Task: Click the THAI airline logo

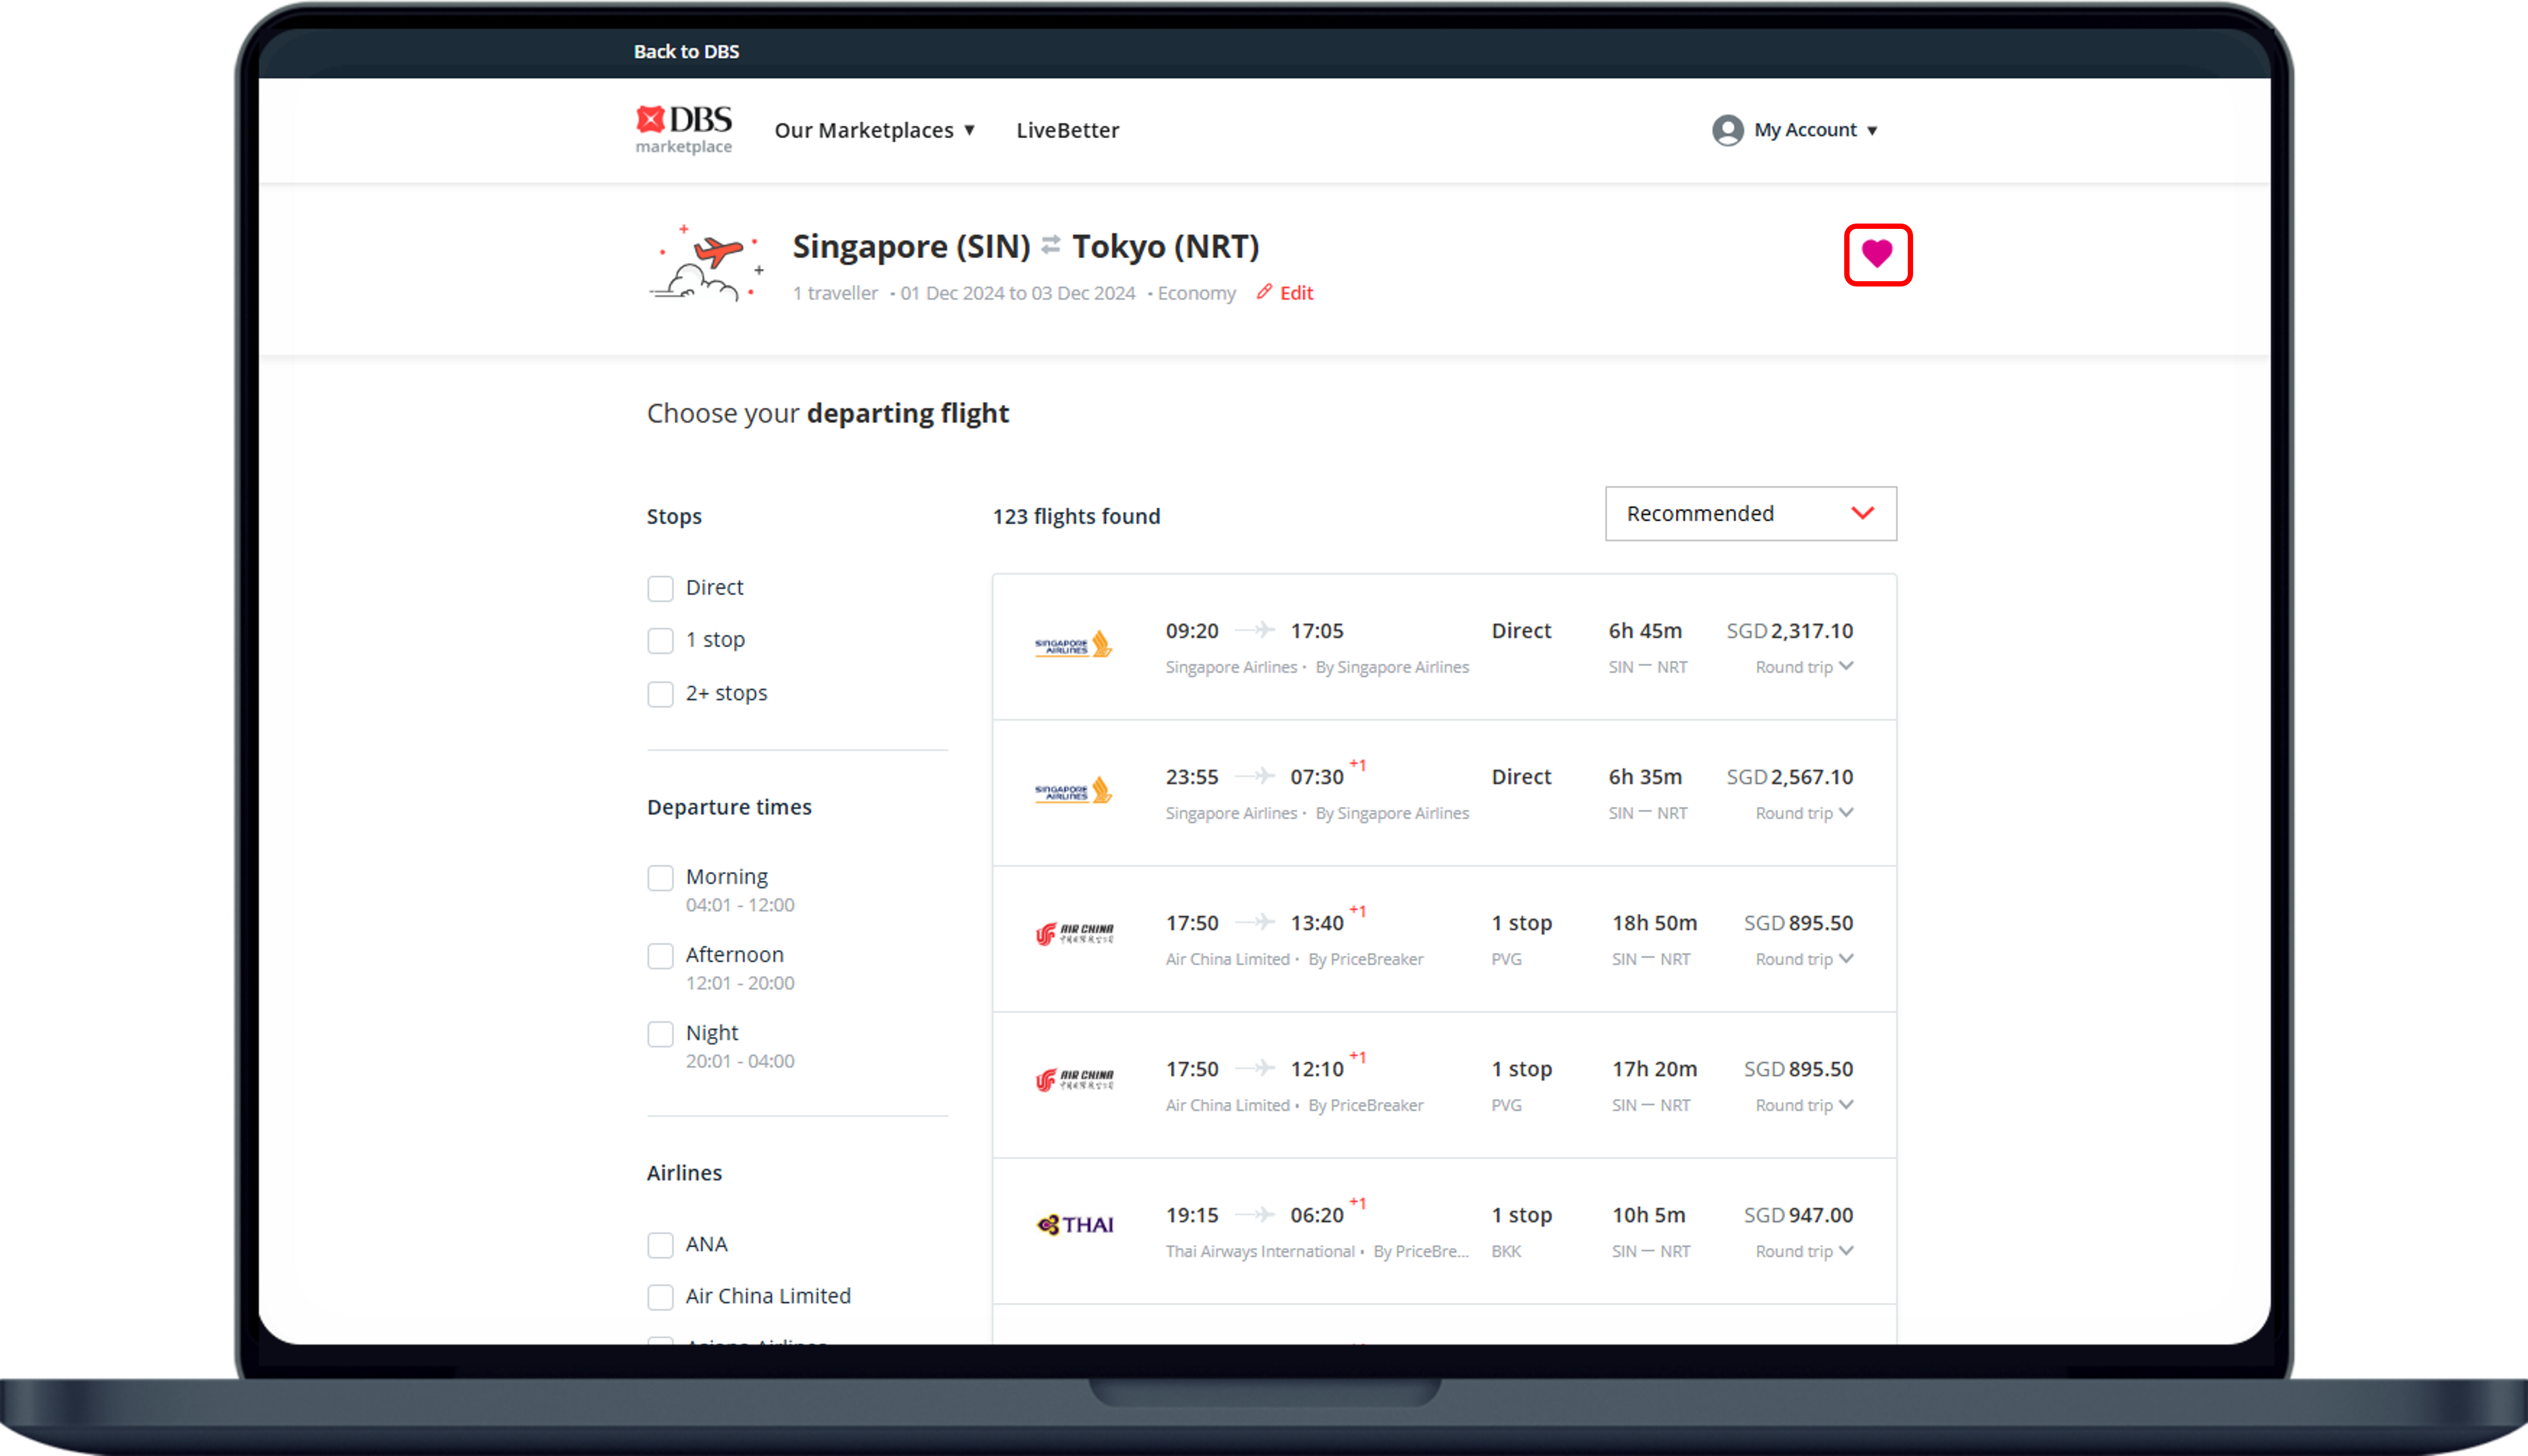Action: [1075, 1225]
